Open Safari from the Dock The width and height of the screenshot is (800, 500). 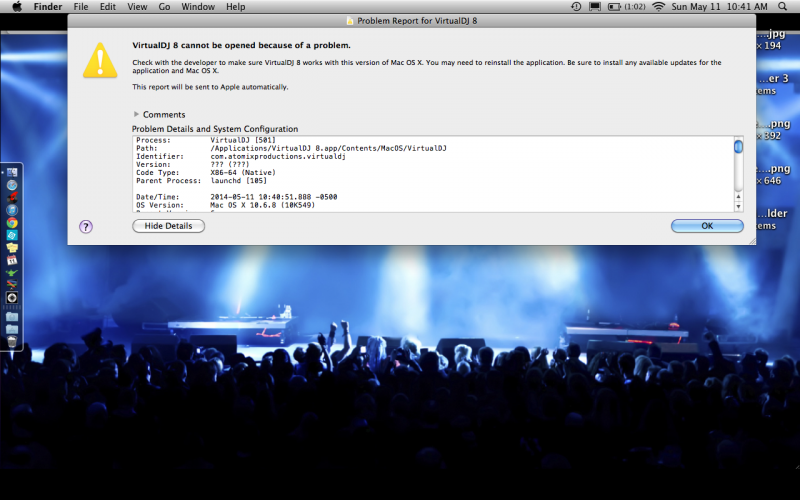pos(12,185)
